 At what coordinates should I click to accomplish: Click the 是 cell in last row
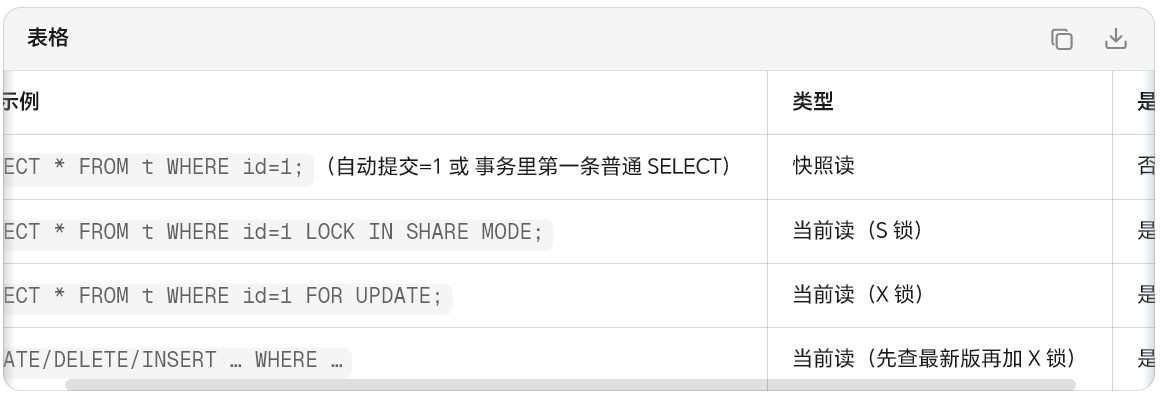pos(1146,359)
